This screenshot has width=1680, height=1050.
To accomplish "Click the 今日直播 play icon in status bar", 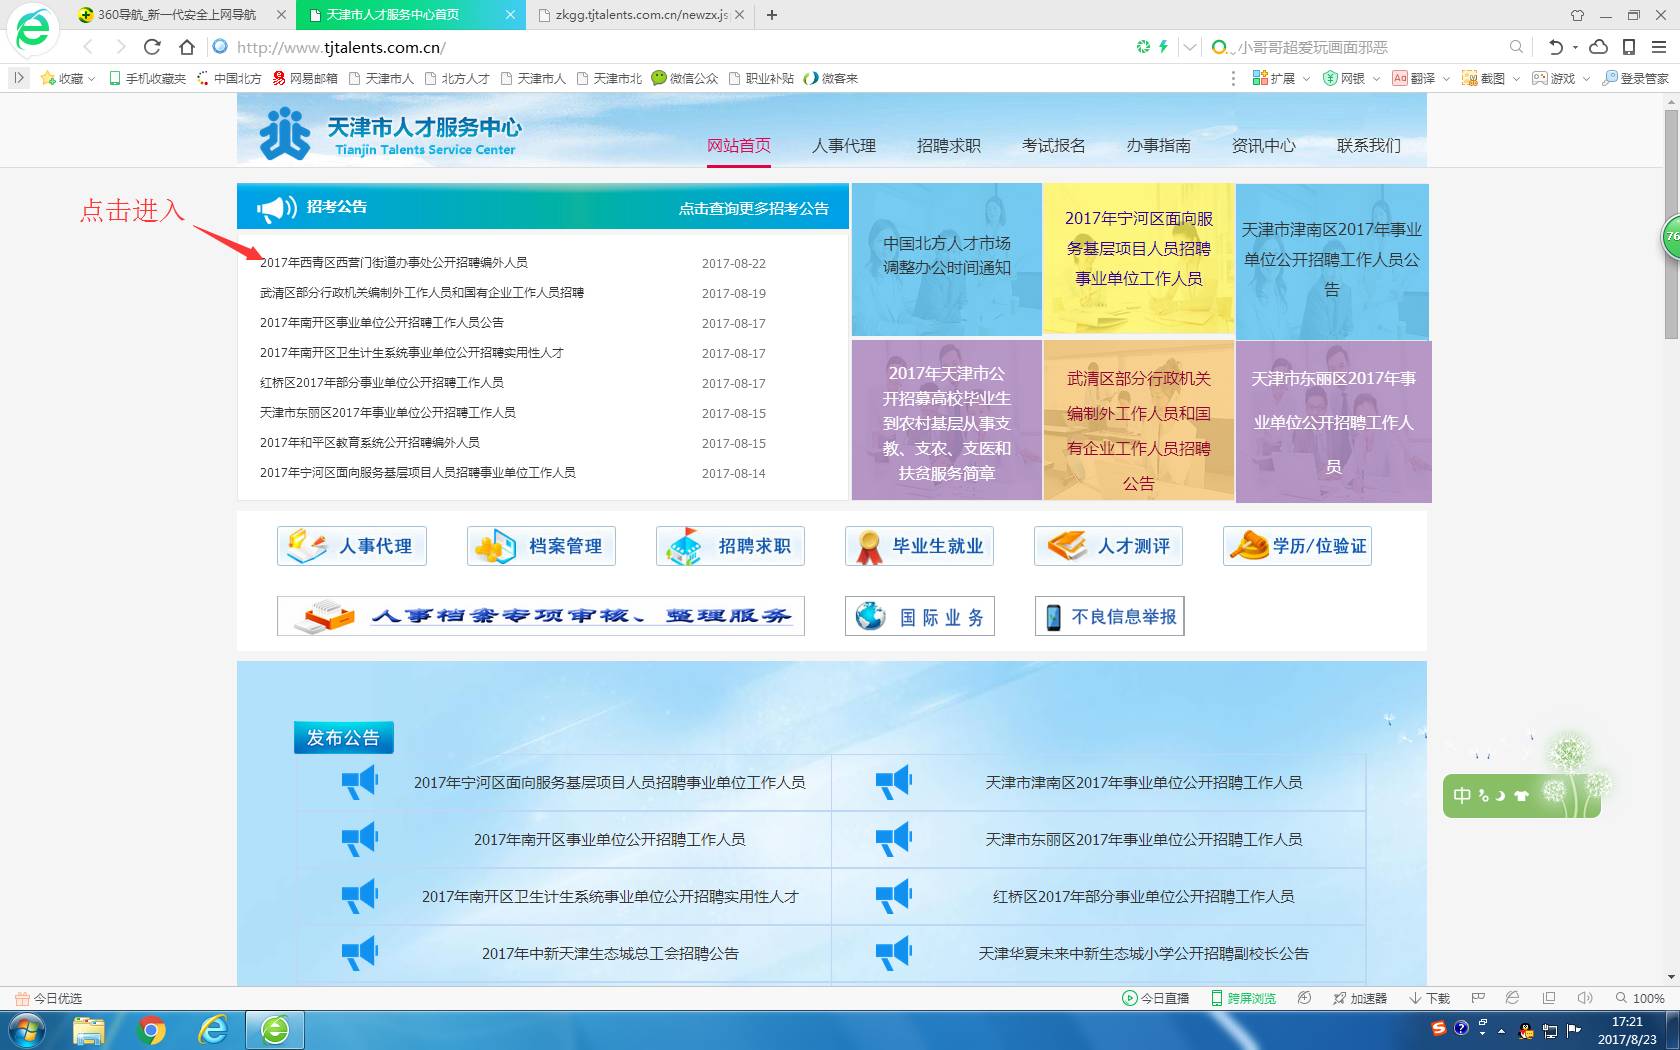I will (x=1155, y=998).
